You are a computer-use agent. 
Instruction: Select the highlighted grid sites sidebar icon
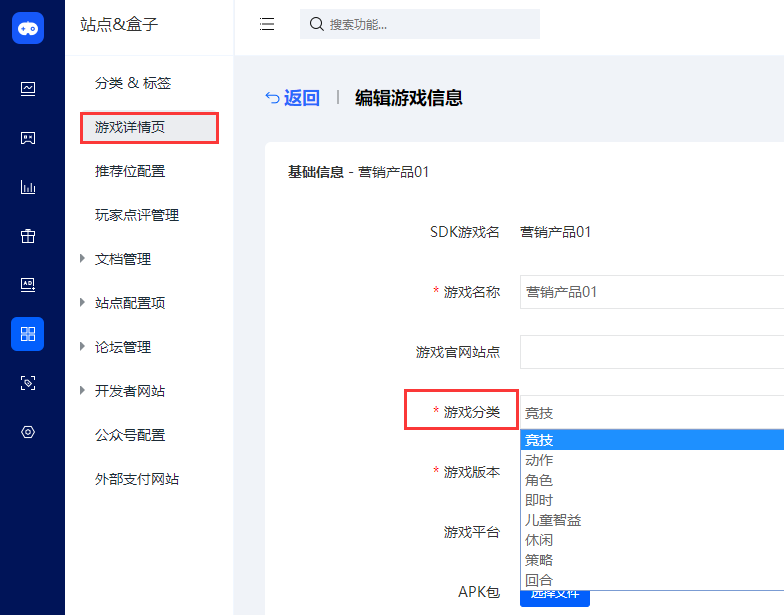point(28,334)
